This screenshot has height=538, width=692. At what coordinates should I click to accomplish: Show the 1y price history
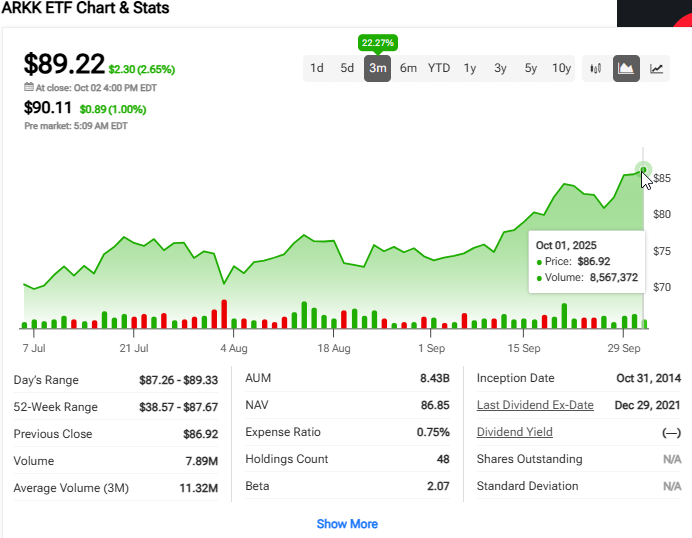tap(469, 68)
